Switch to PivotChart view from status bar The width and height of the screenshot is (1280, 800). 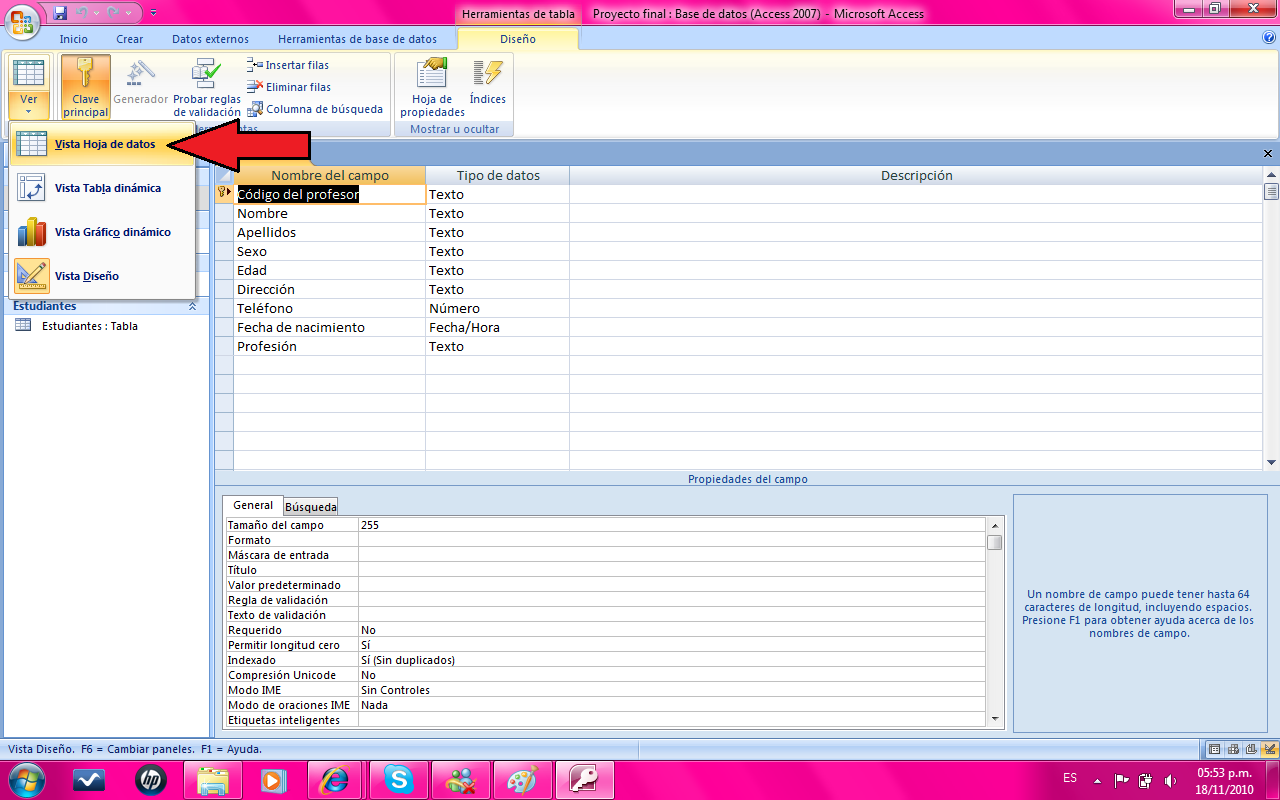[x=1251, y=749]
